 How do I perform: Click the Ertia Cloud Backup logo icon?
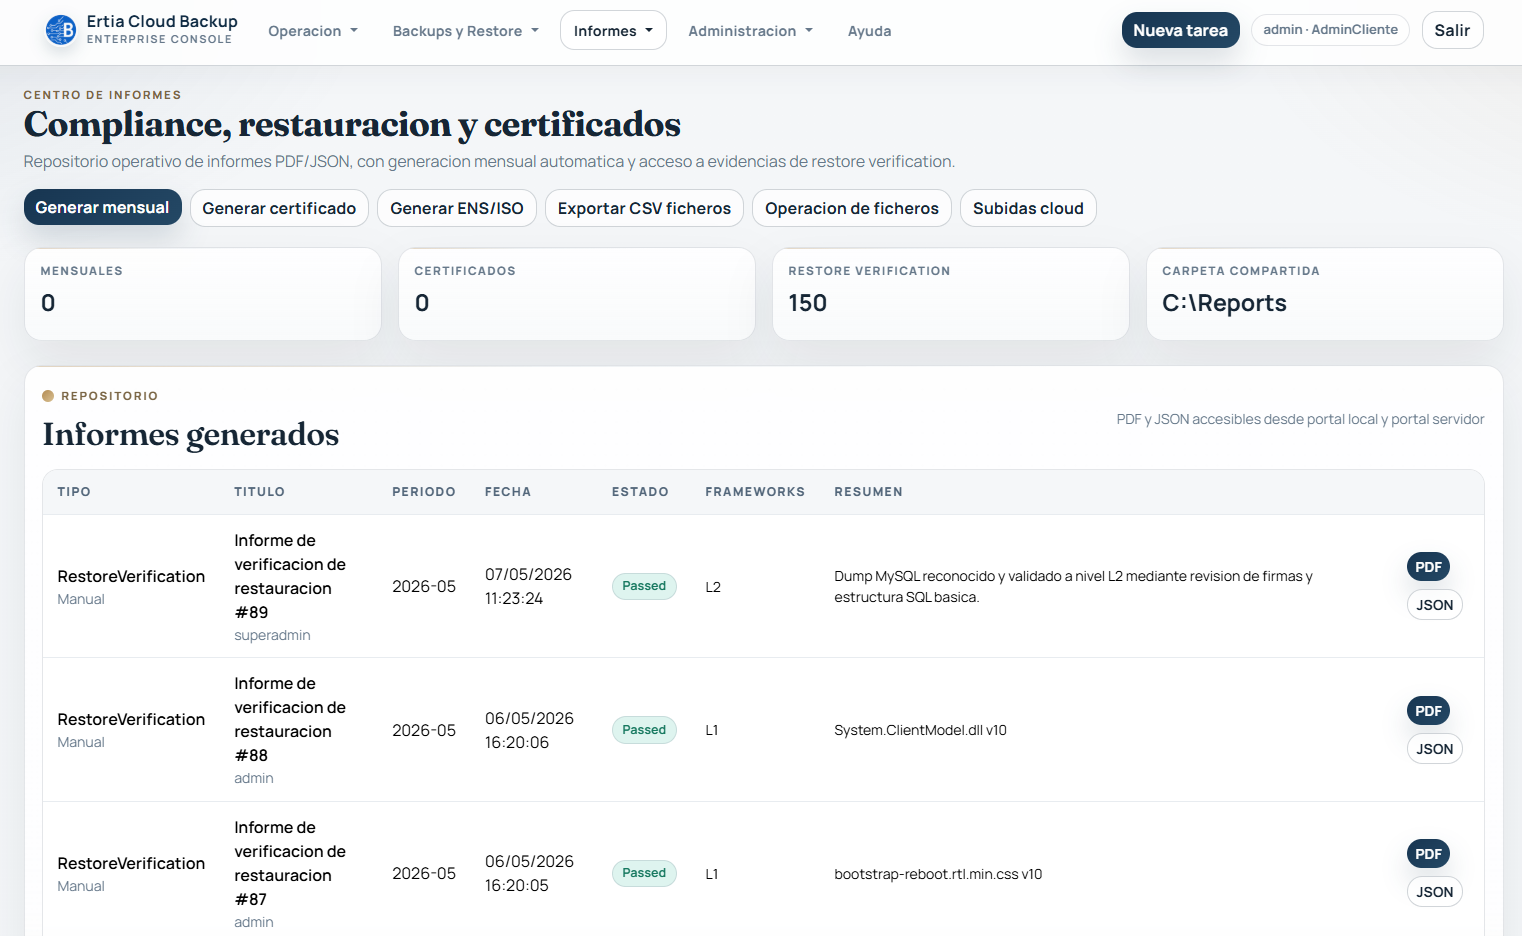coord(61,30)
